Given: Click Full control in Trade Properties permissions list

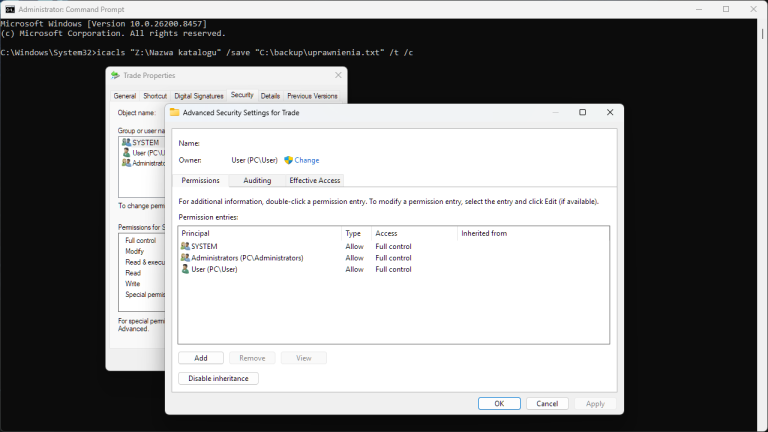Looking at the screenshot, I should tap(141, 240).
